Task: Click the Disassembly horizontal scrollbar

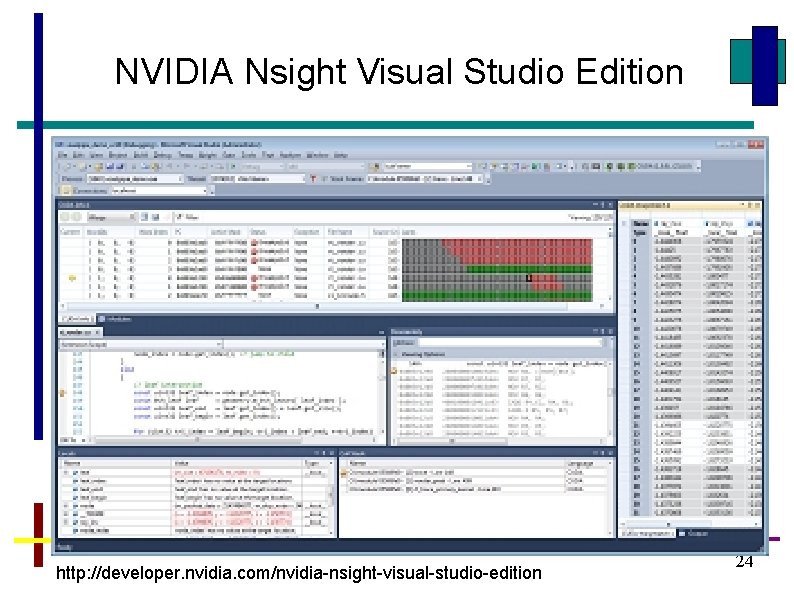Action: pos(452,441)
